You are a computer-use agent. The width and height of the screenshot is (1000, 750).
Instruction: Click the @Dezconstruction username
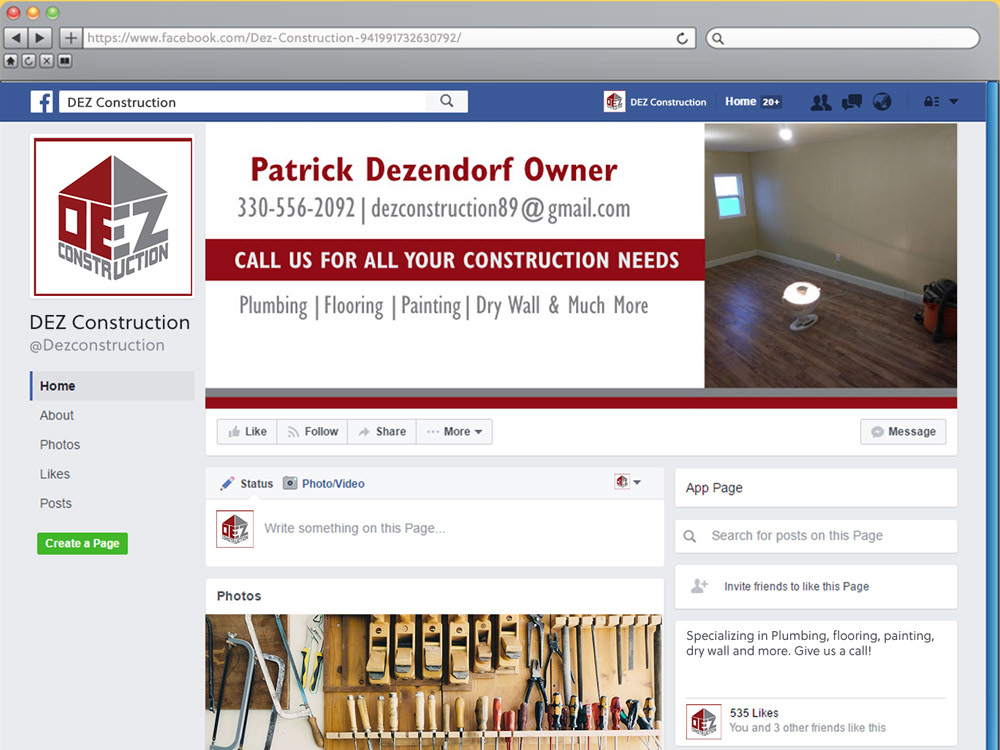click(x=97, y=345)
